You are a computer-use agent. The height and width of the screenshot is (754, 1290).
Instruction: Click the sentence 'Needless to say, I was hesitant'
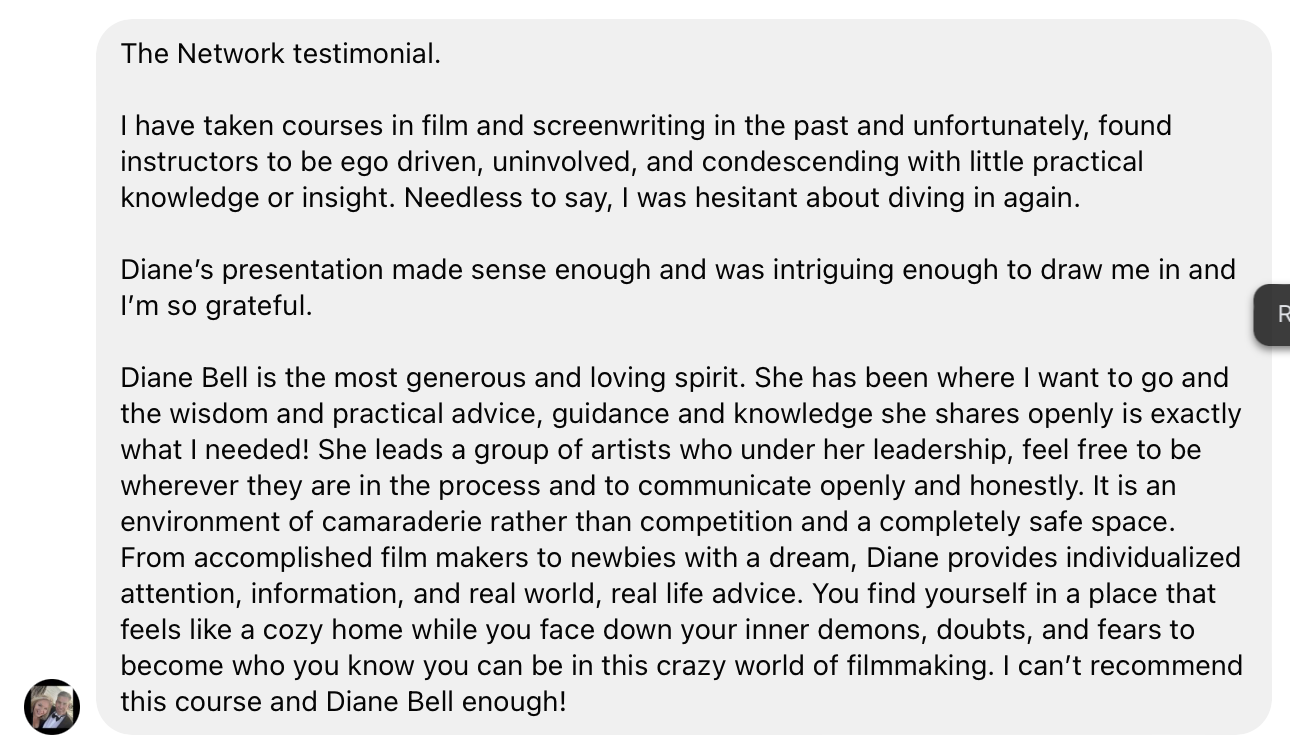(x=741, y=198)
